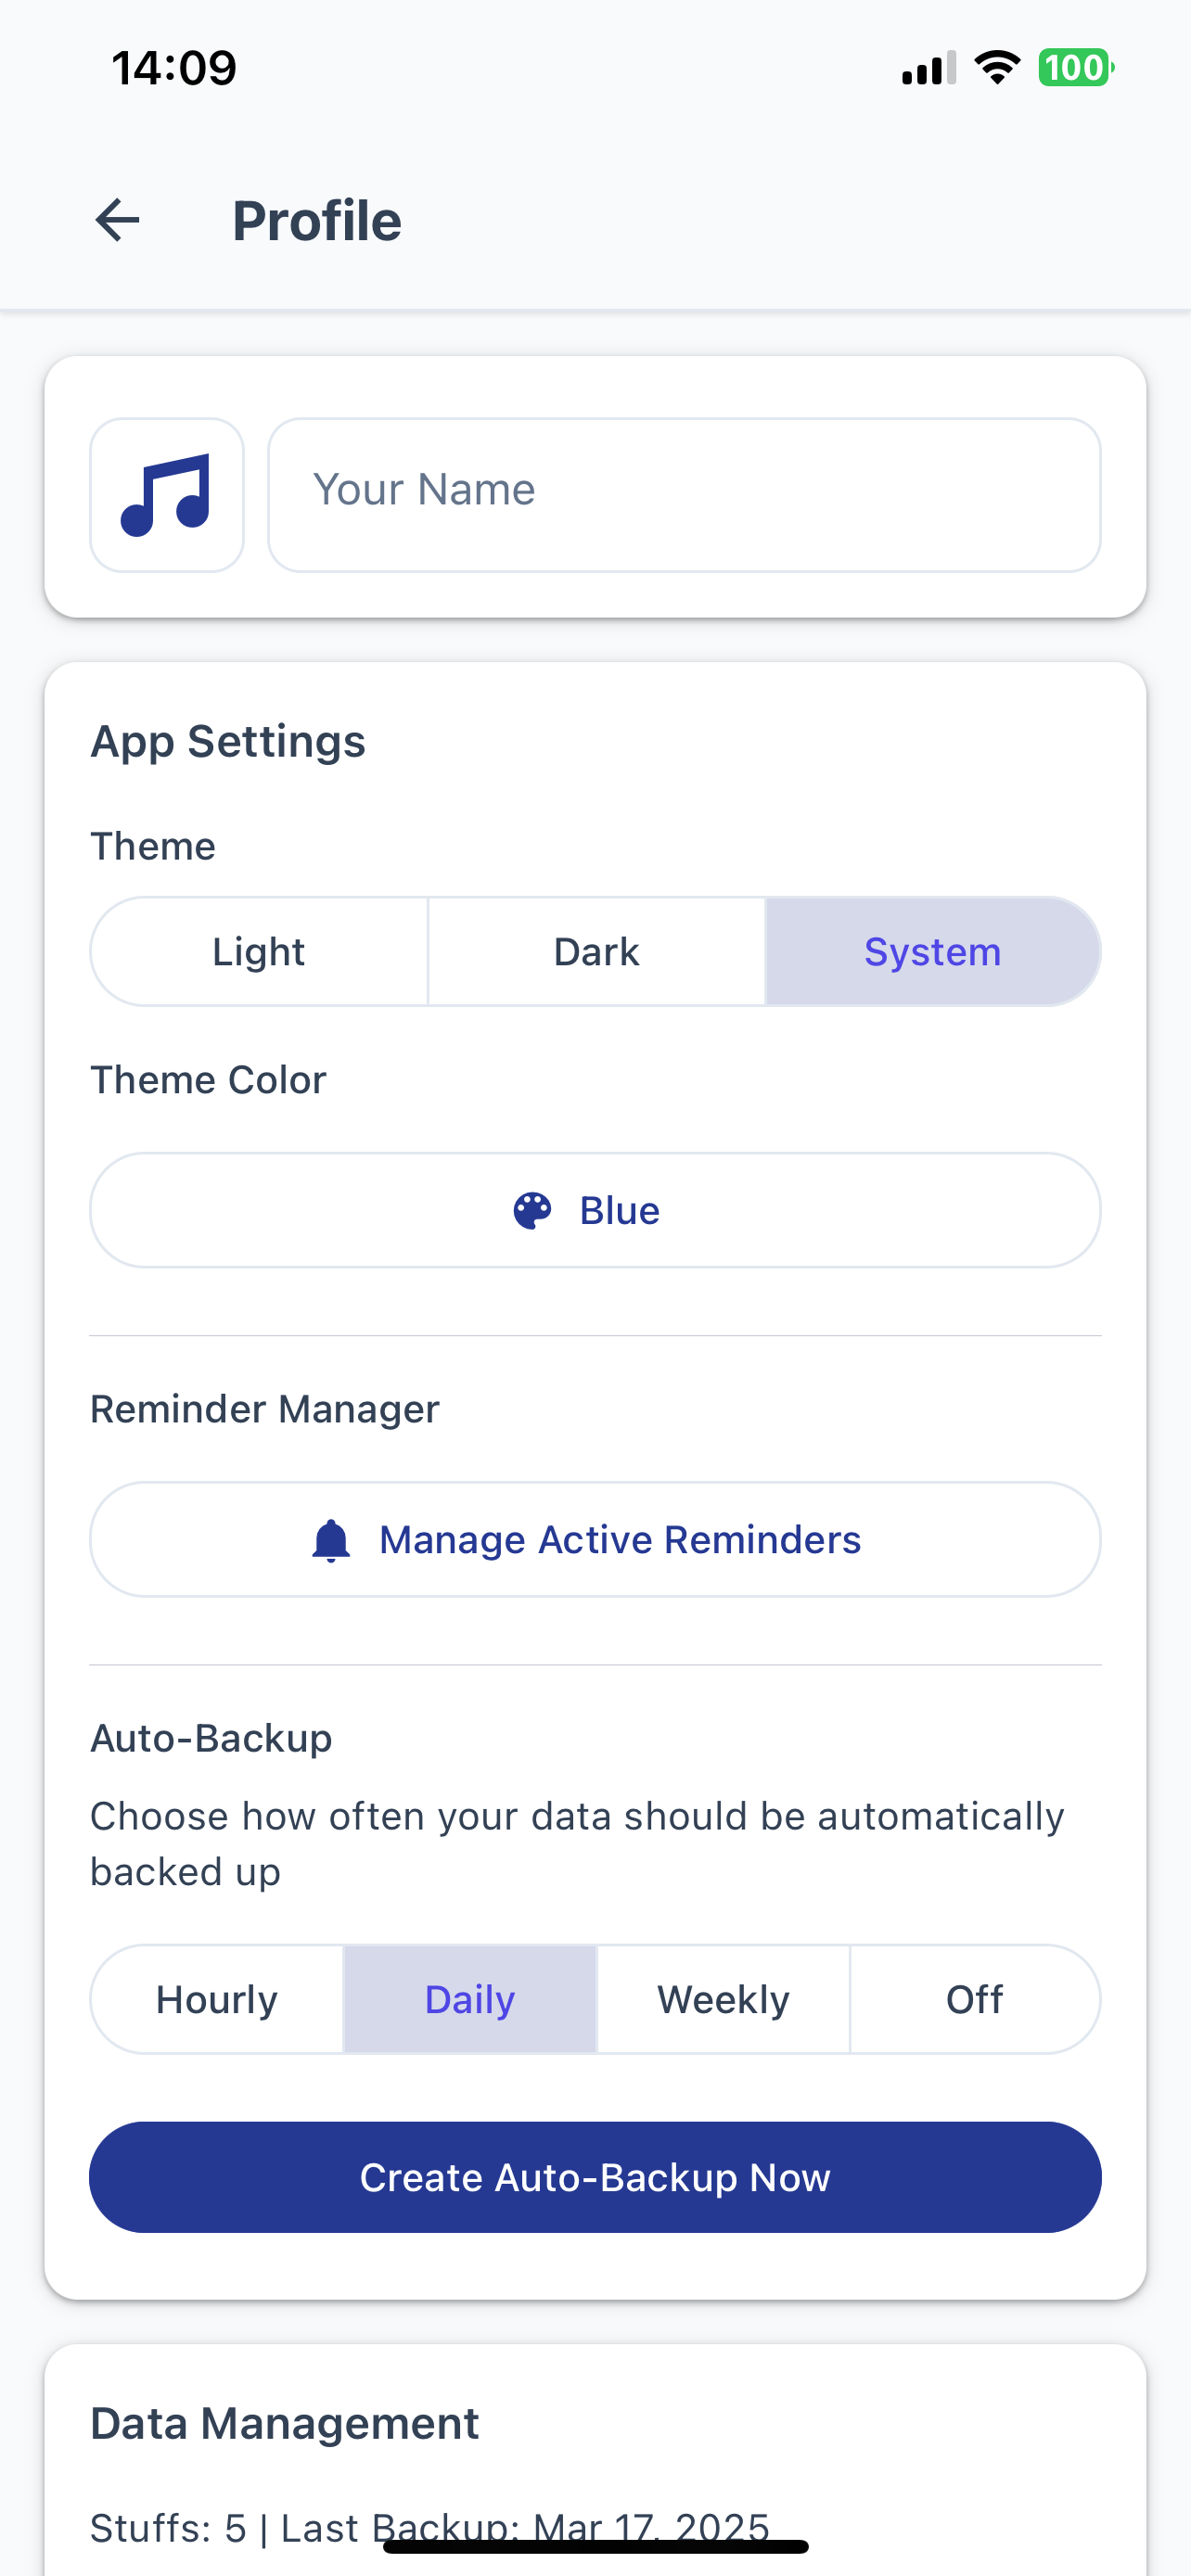Set auto-backup frequency to Hourly
Screen dimensions: 1191x2576
[217, 1999]
